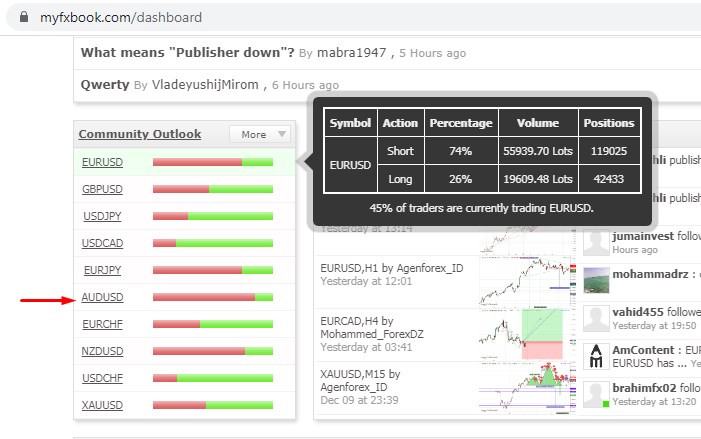701x439 pixels.
Task: Select AUDUSD in Community Outlook
Action: click(102, 297)
